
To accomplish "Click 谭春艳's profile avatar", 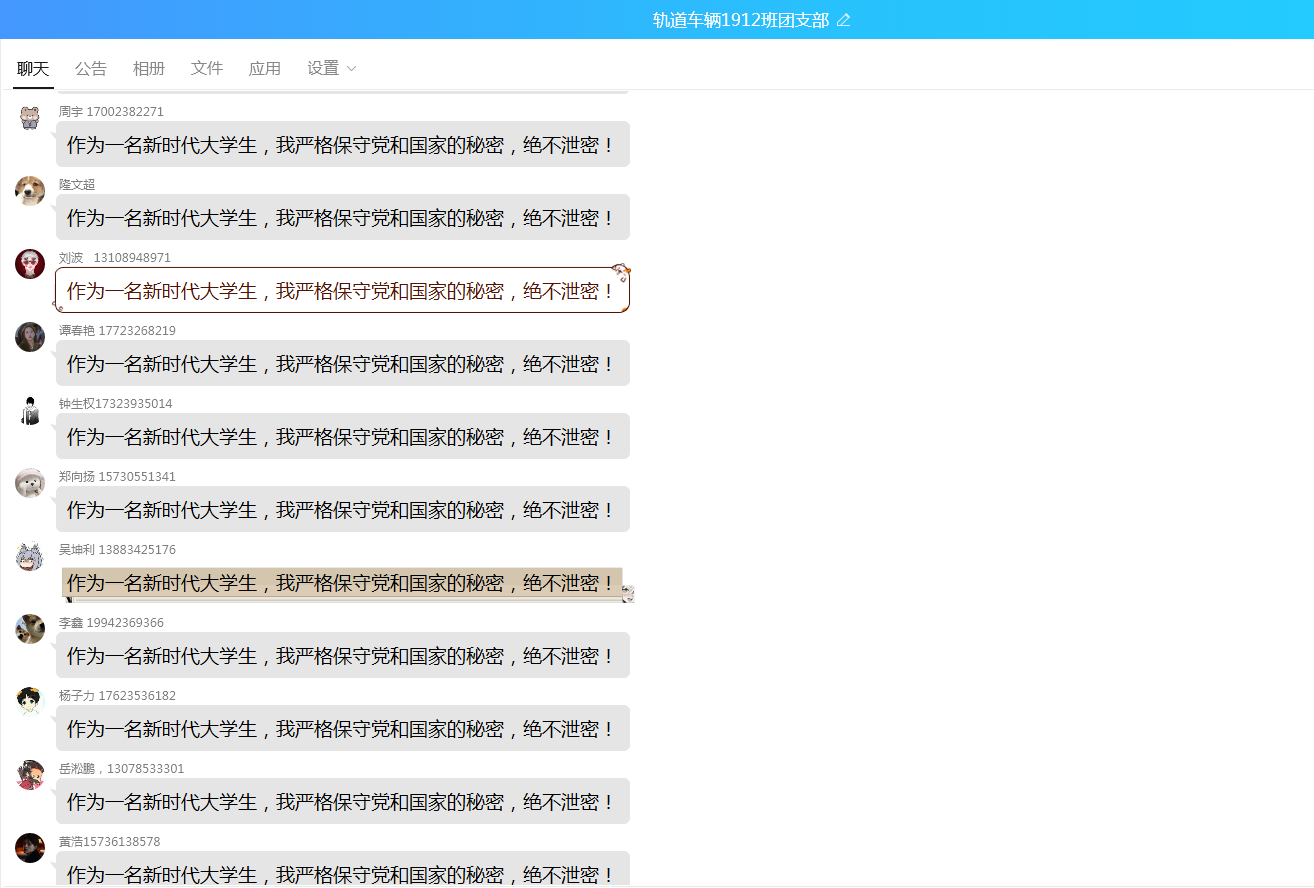I will [x=30, y=337].
